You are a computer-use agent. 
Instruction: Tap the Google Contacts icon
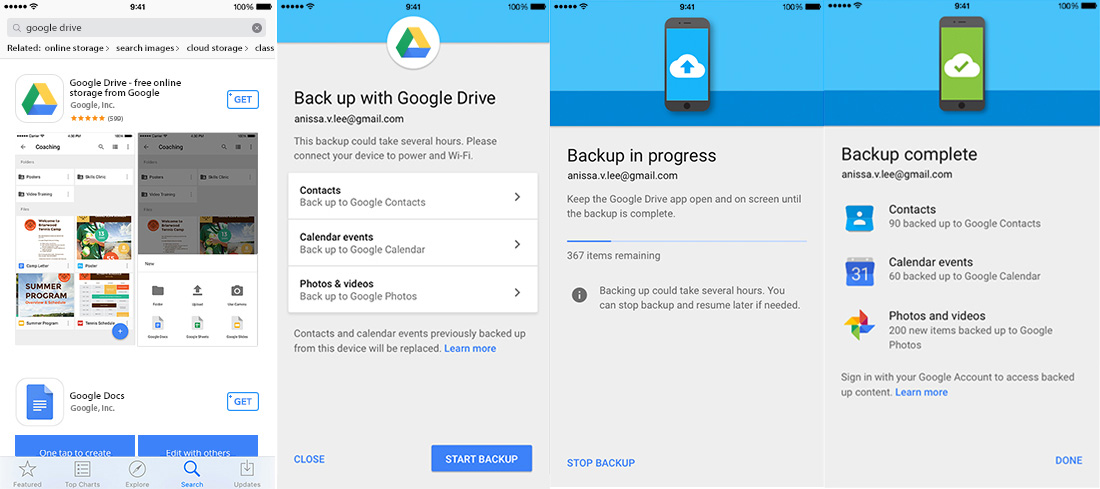click(859, 217)
